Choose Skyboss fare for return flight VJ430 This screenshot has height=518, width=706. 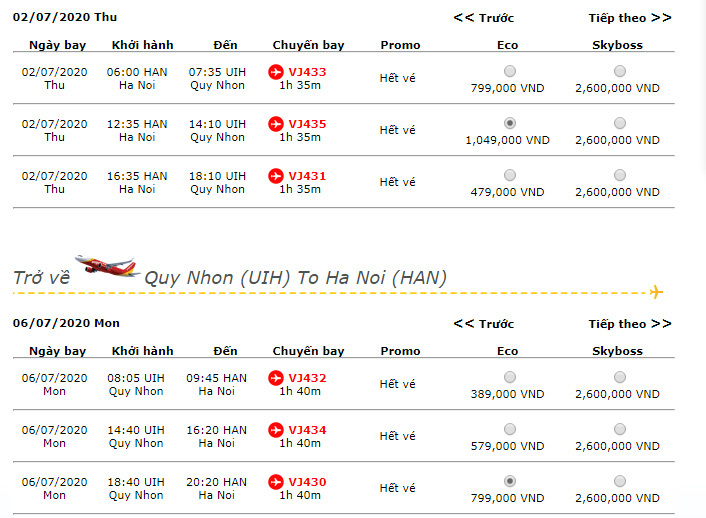(x=620, y=481)
